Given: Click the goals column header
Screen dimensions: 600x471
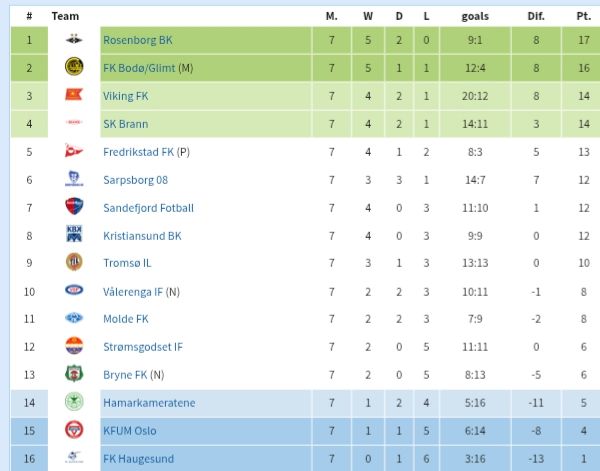Looking at the screenshot, I should [475, 16].
